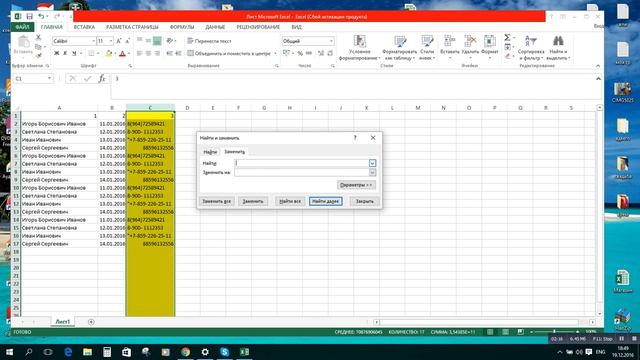Open the font size 11 dropdown
640x360 pixels.
(111, 41)
